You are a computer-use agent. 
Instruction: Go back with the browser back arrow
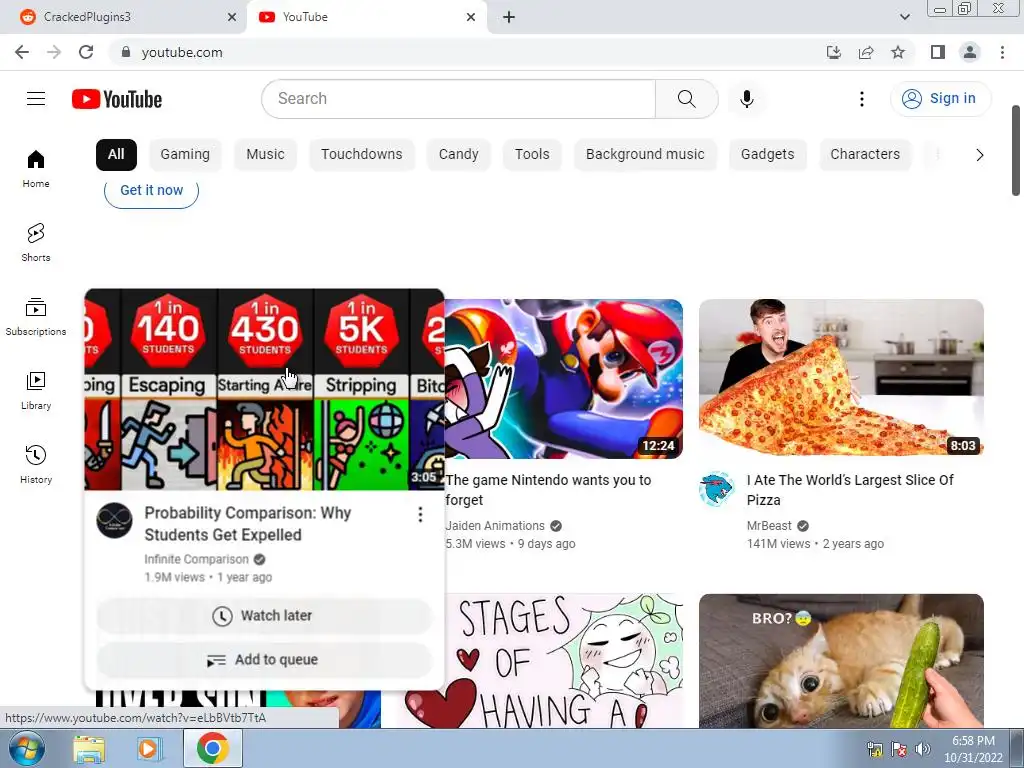coord(22,52)
